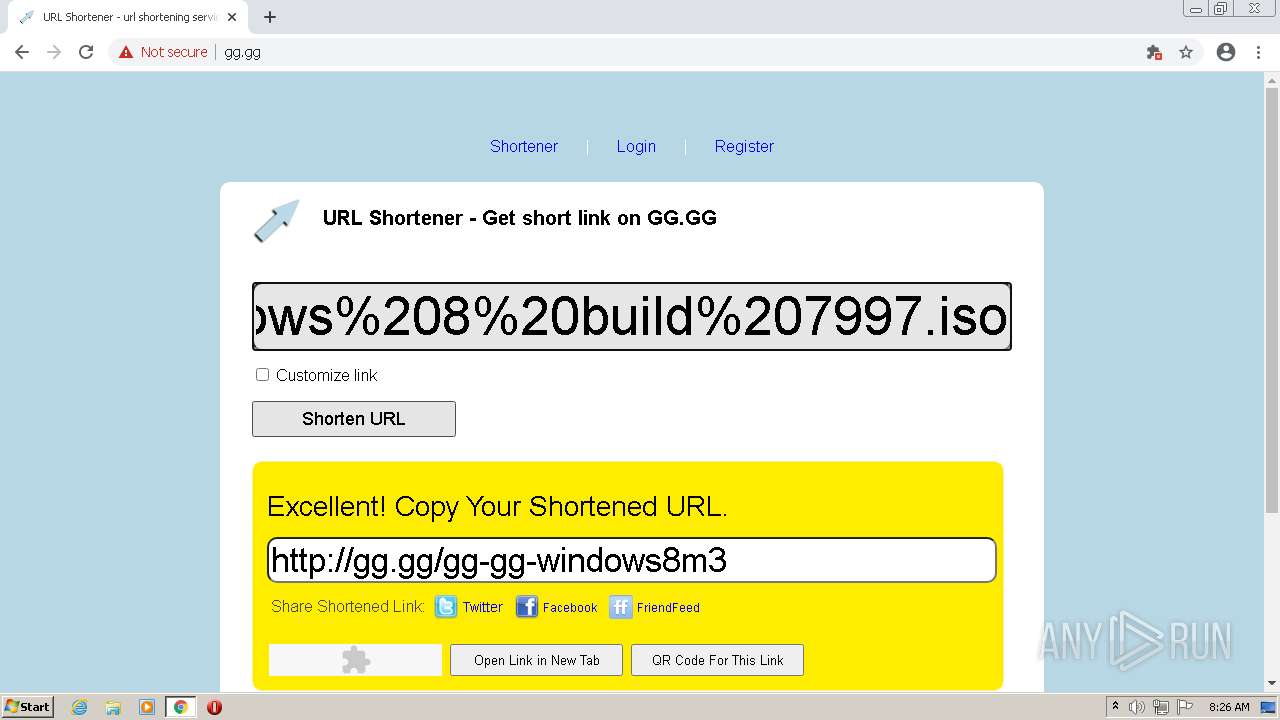Viewport: 1280px width, 720px height.
Task: Open the Chrome profile avatar
Action: pyautogui.click(x=1226, y=52)
